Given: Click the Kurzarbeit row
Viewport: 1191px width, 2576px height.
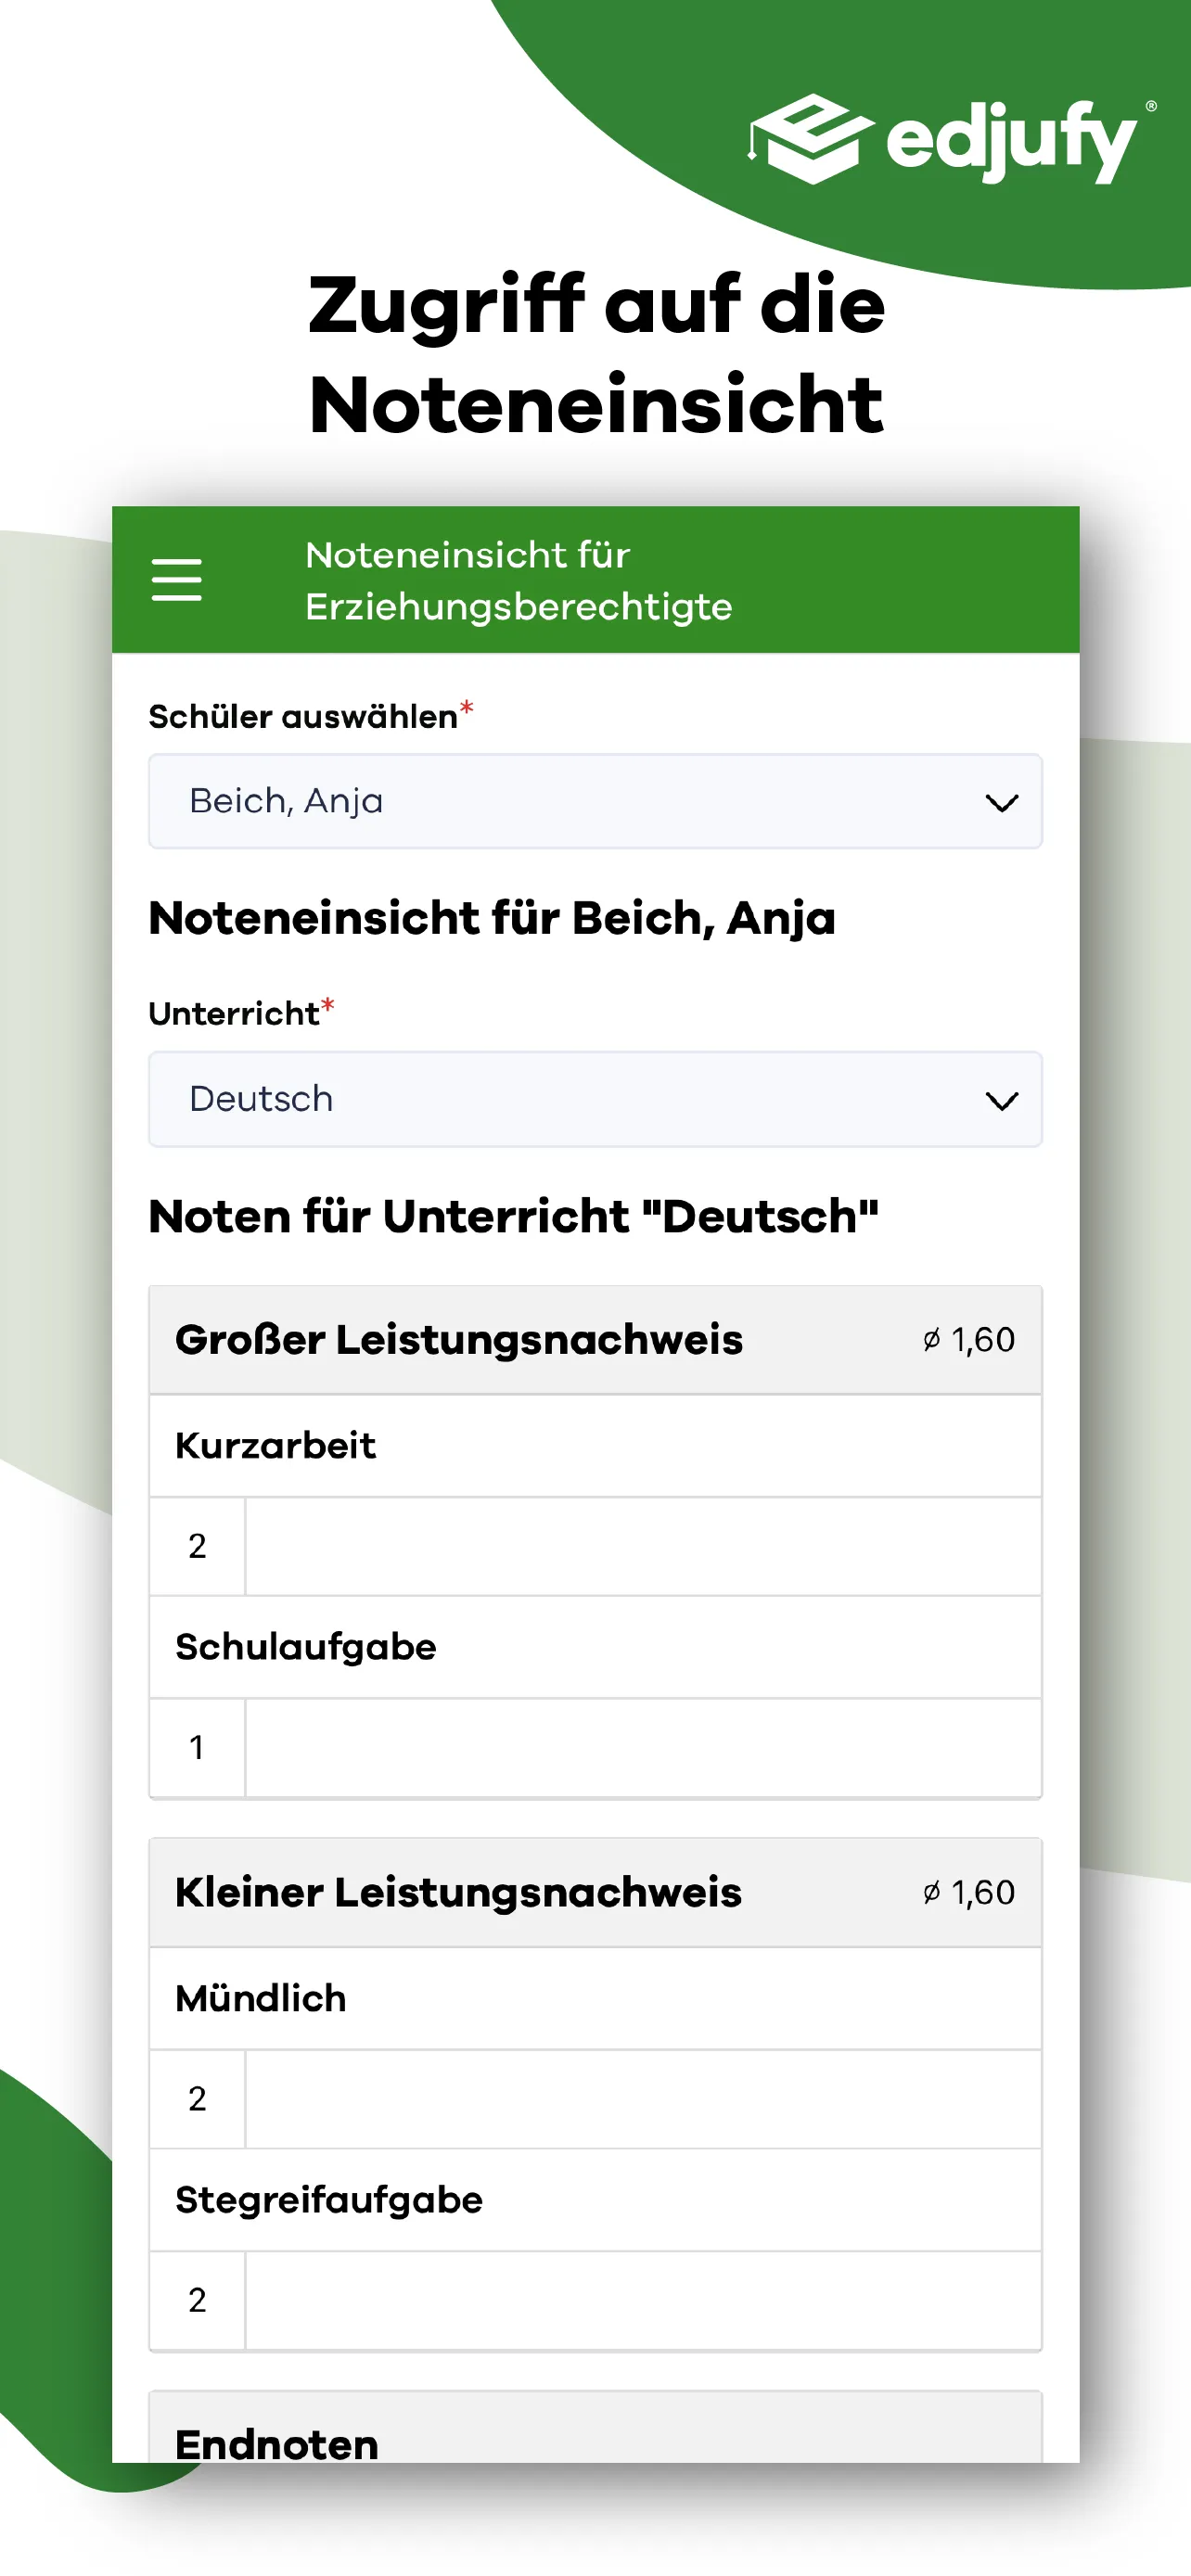Looking at the screenshot, I should click(596, 1445).
